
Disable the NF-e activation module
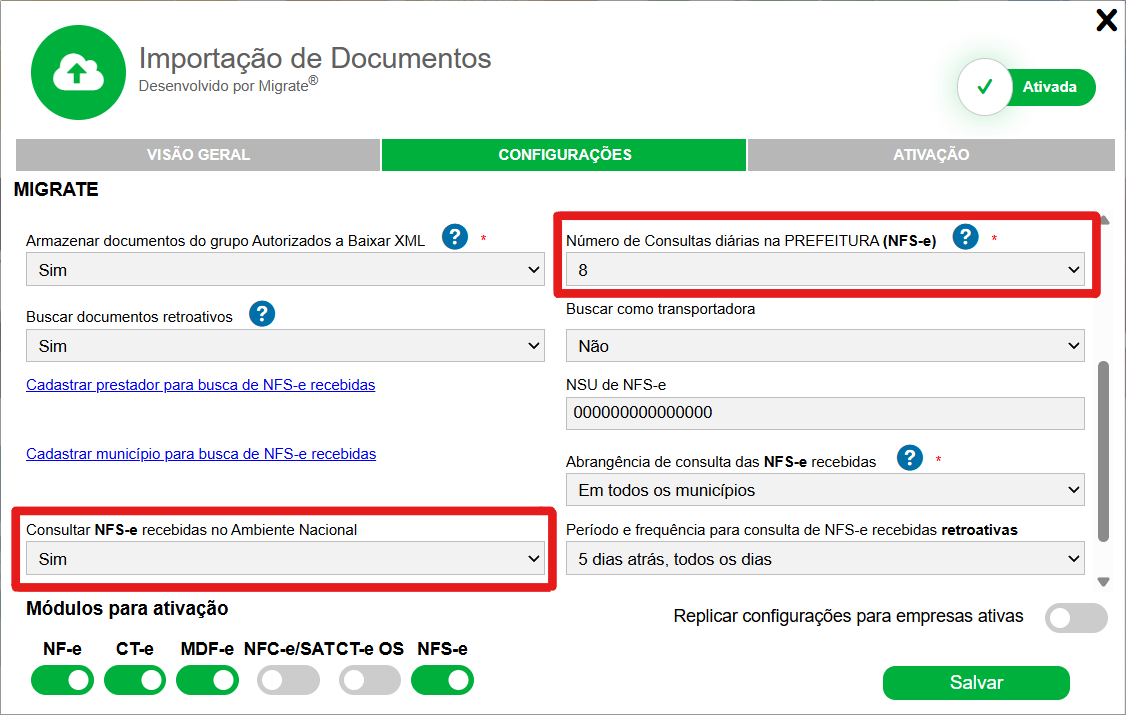pyautogui.click(x=62, y=680)
